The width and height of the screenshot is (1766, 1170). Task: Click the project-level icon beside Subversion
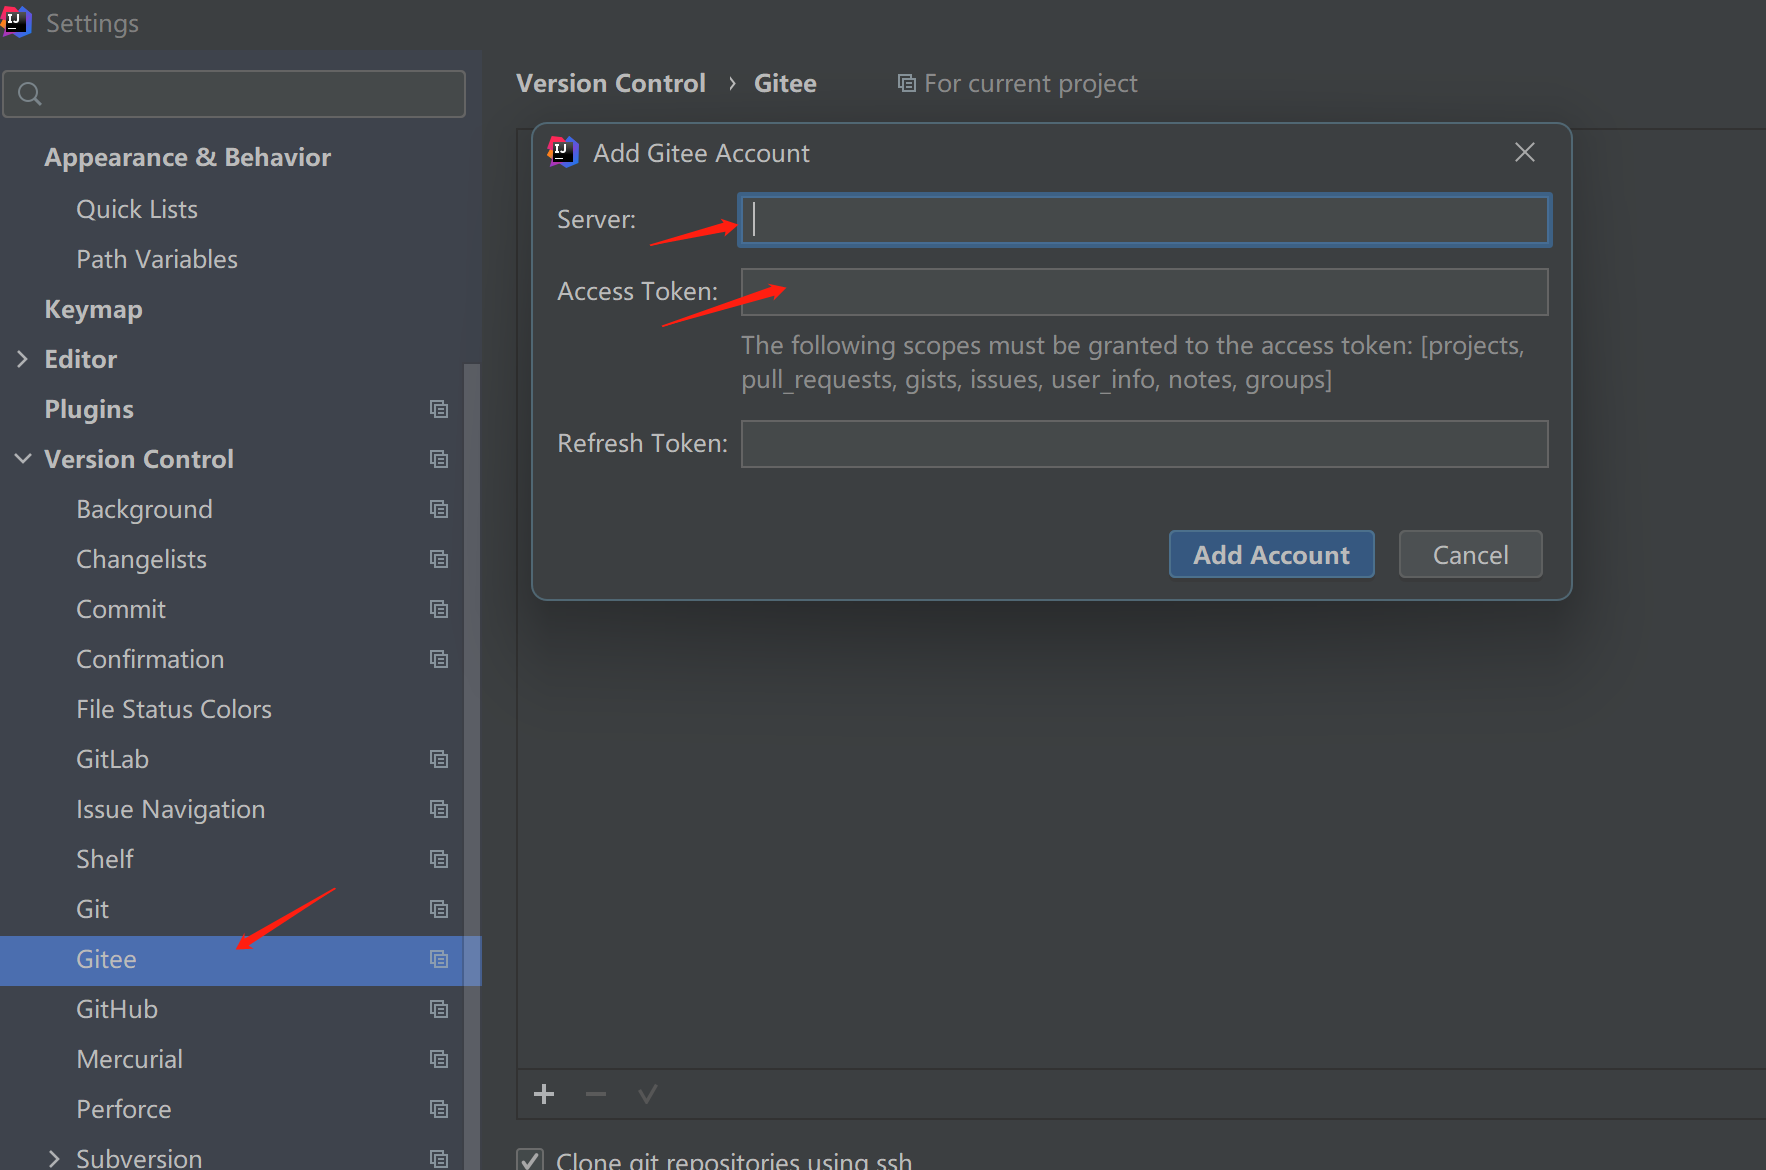click(439, 1159)
